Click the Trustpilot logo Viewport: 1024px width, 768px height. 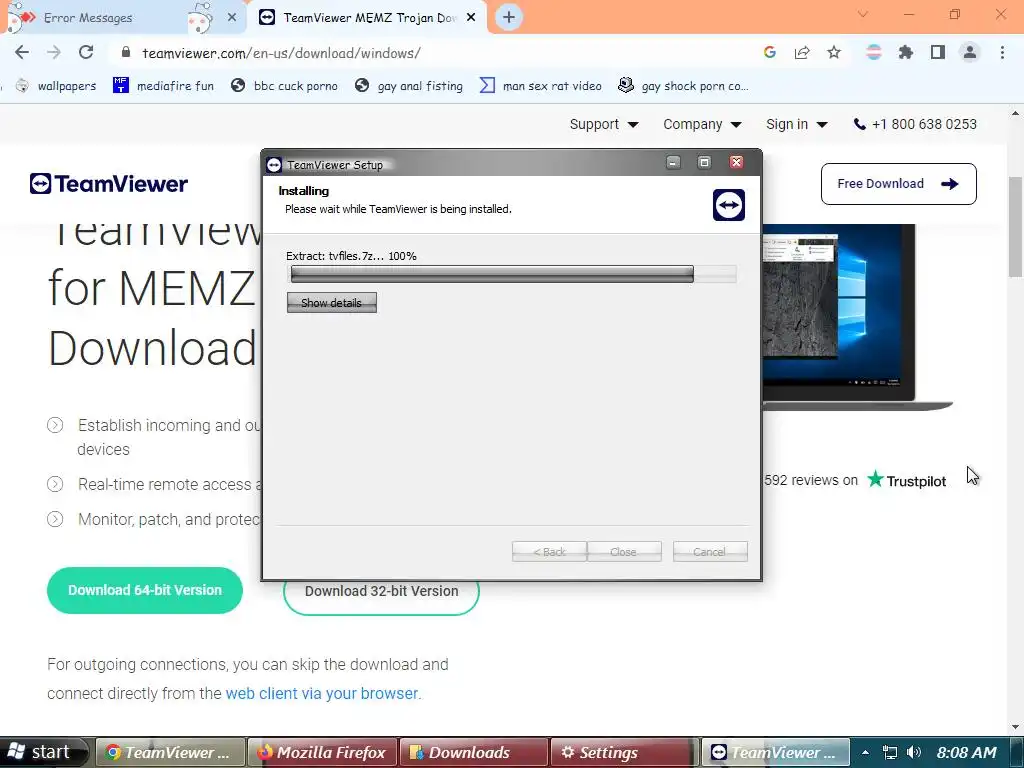click(906, 480)
